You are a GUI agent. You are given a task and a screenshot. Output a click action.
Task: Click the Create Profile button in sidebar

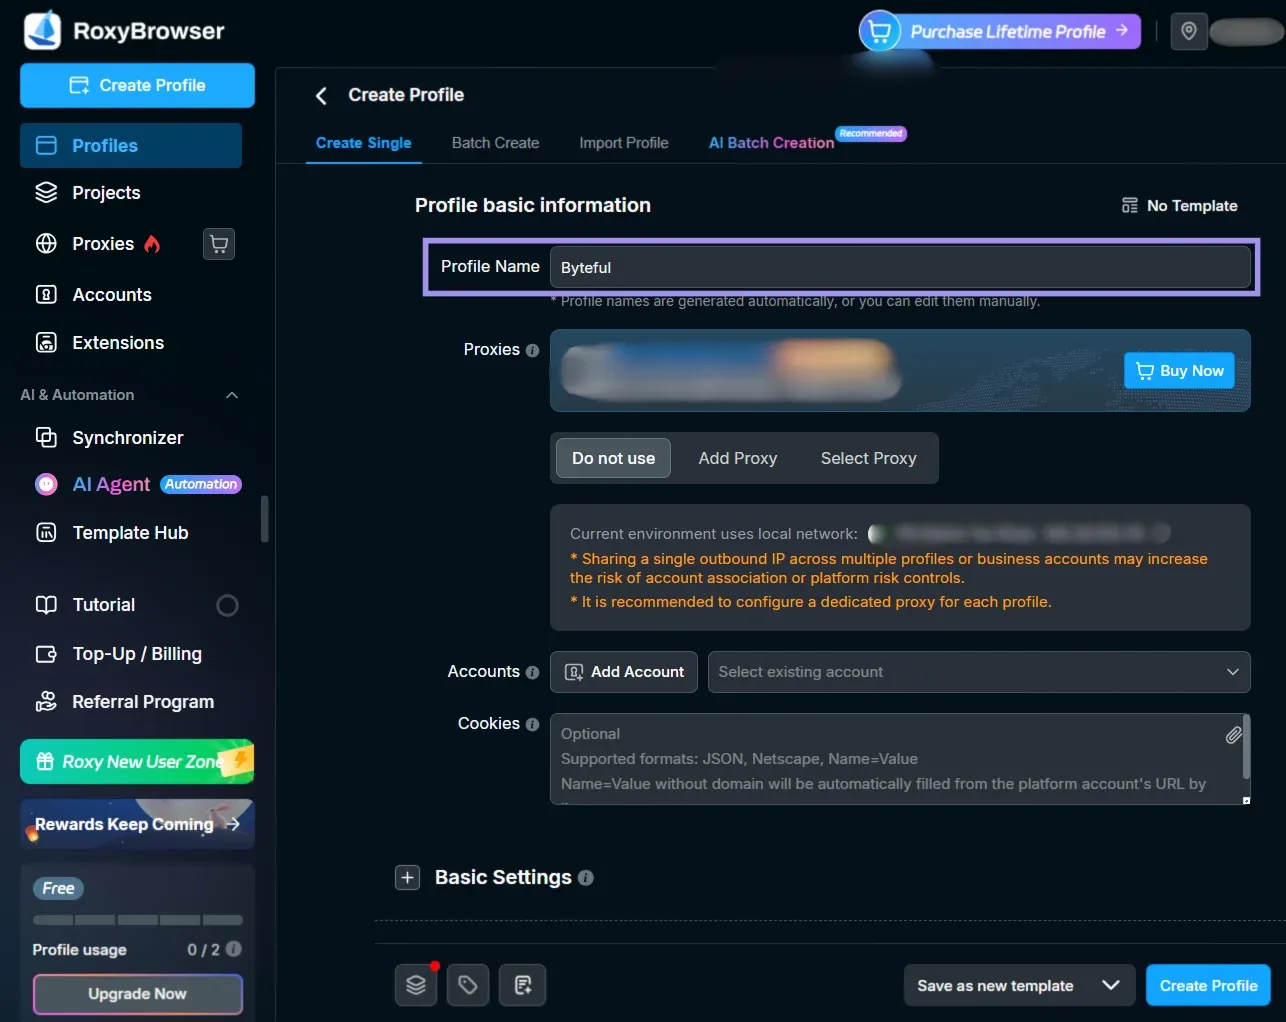click(x=137, y=85)
